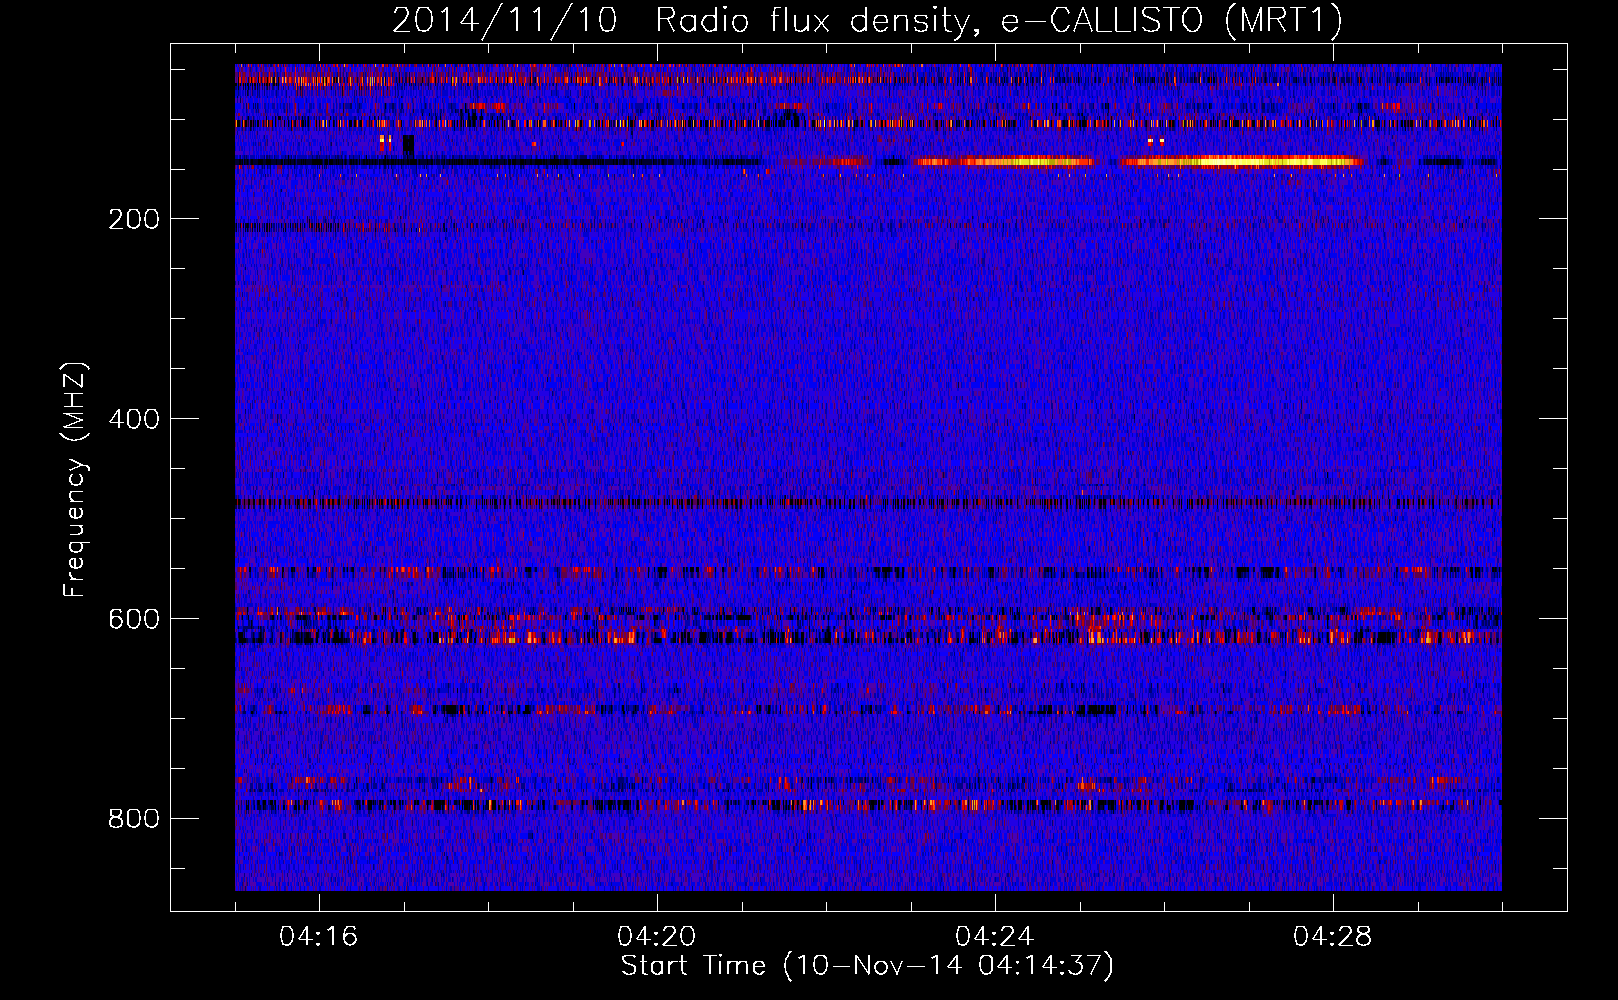Image resolution: width=1618 pixels, height=1000 pixels.
Task: Click the 400 frequency tick label
Action: (134, 419)
